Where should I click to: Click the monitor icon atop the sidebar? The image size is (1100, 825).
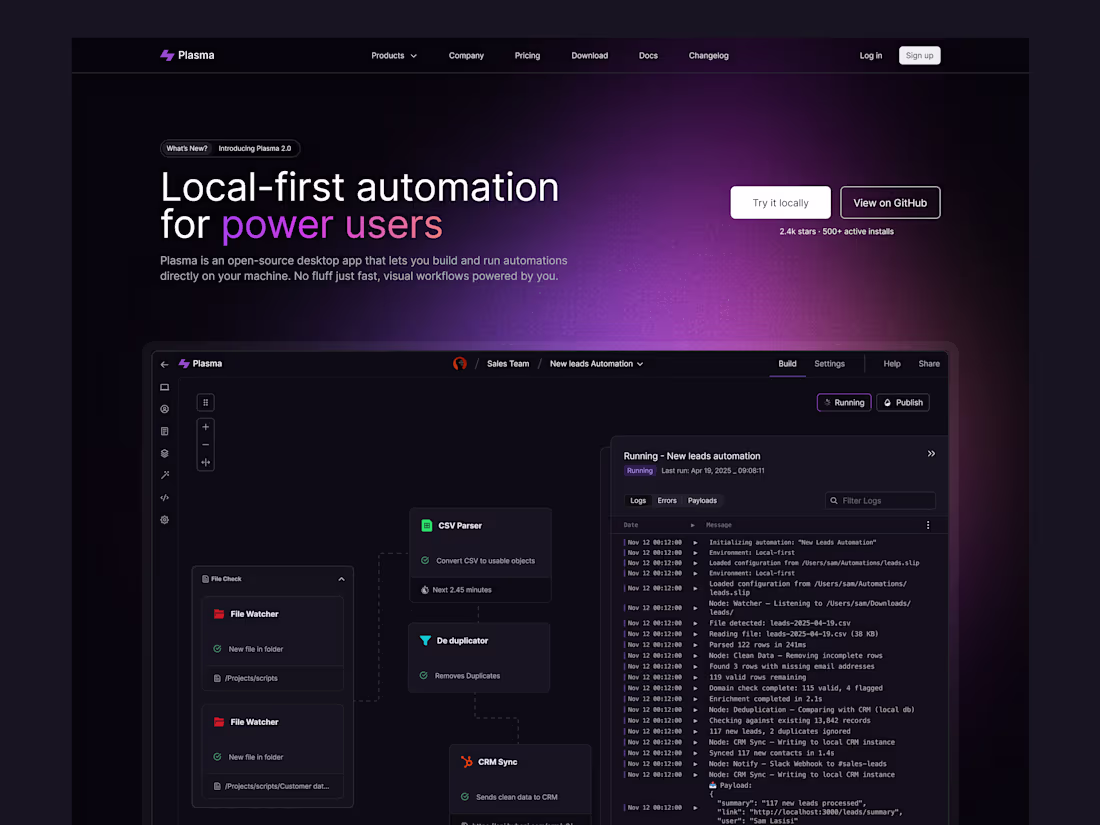click(165, 388)
